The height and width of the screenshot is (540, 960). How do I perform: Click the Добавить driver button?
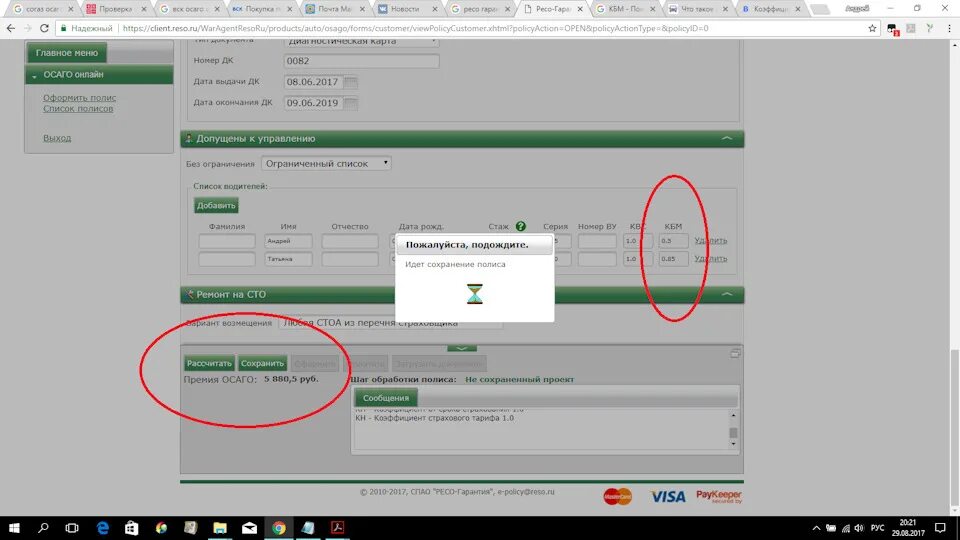pos(216,205)
